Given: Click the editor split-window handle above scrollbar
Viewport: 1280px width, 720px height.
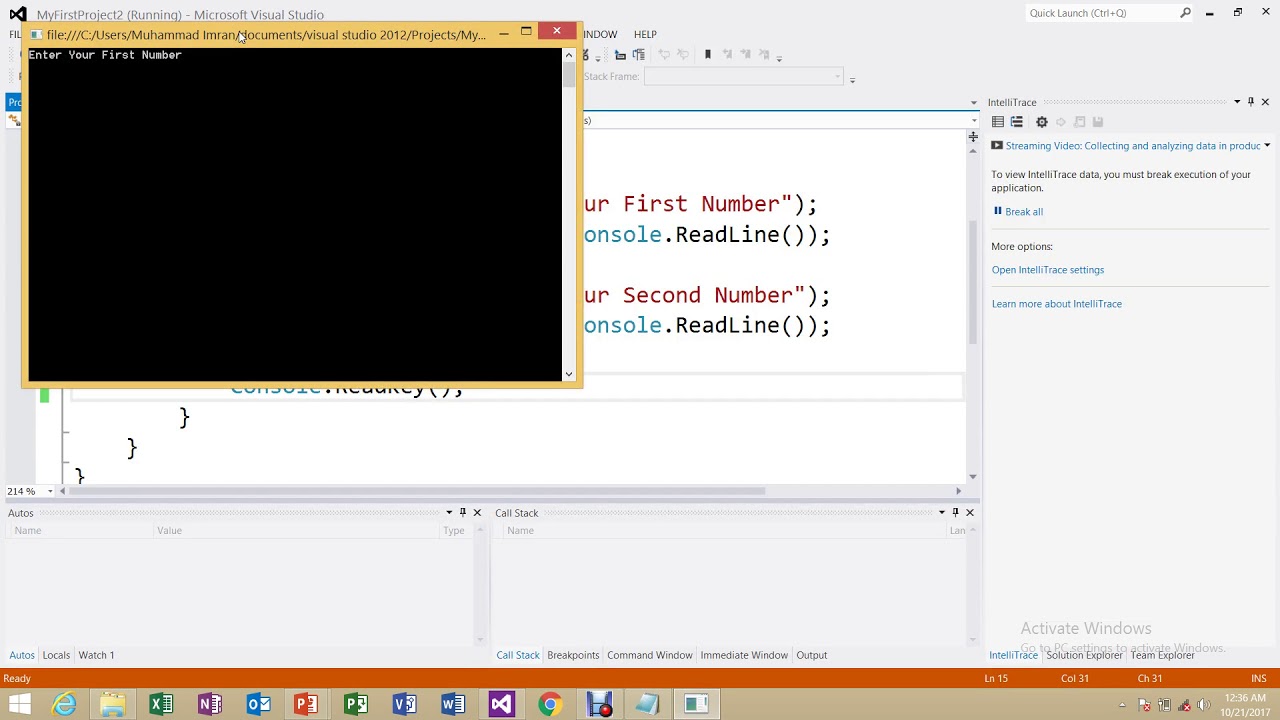Looking at the screenshot, I should tap(973, 136).
